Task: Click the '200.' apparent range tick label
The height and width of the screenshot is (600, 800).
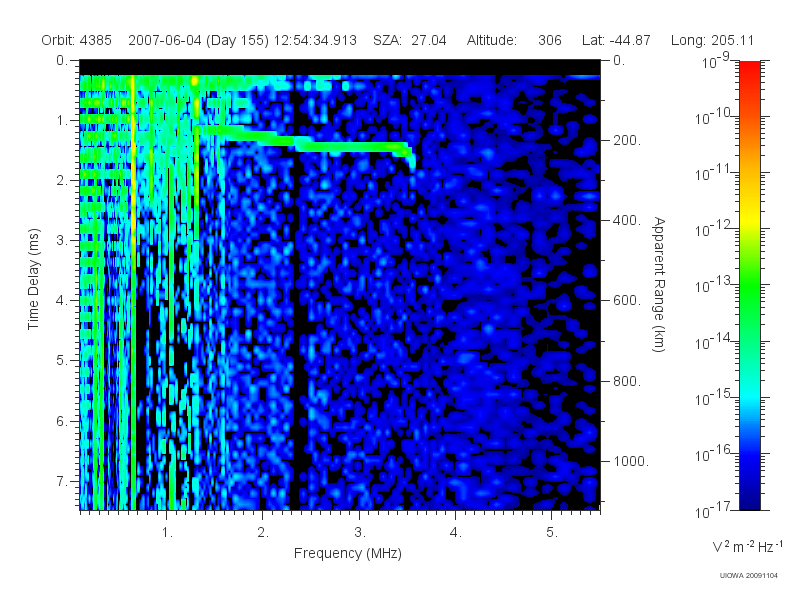Action: 627,140
